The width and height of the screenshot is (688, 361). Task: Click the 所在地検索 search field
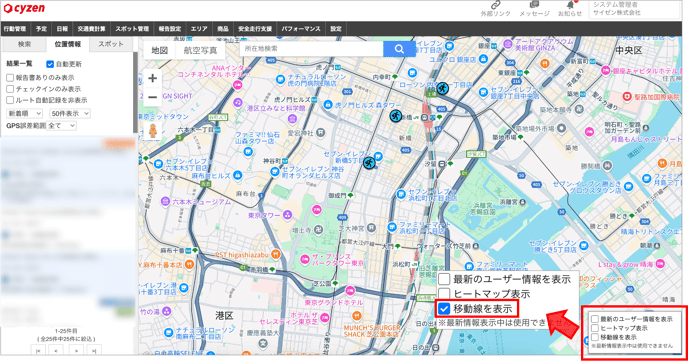tap(312, 49)
